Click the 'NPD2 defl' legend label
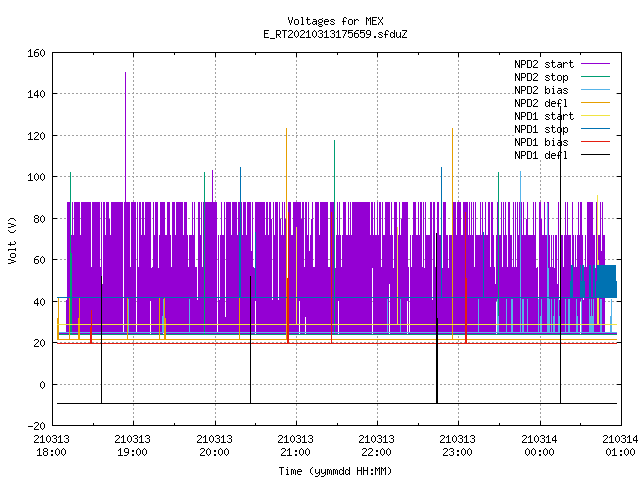 point(541,103)
